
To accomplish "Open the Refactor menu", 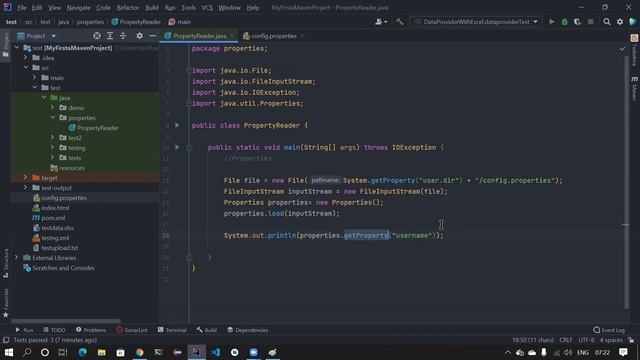I will coord(128,8).
